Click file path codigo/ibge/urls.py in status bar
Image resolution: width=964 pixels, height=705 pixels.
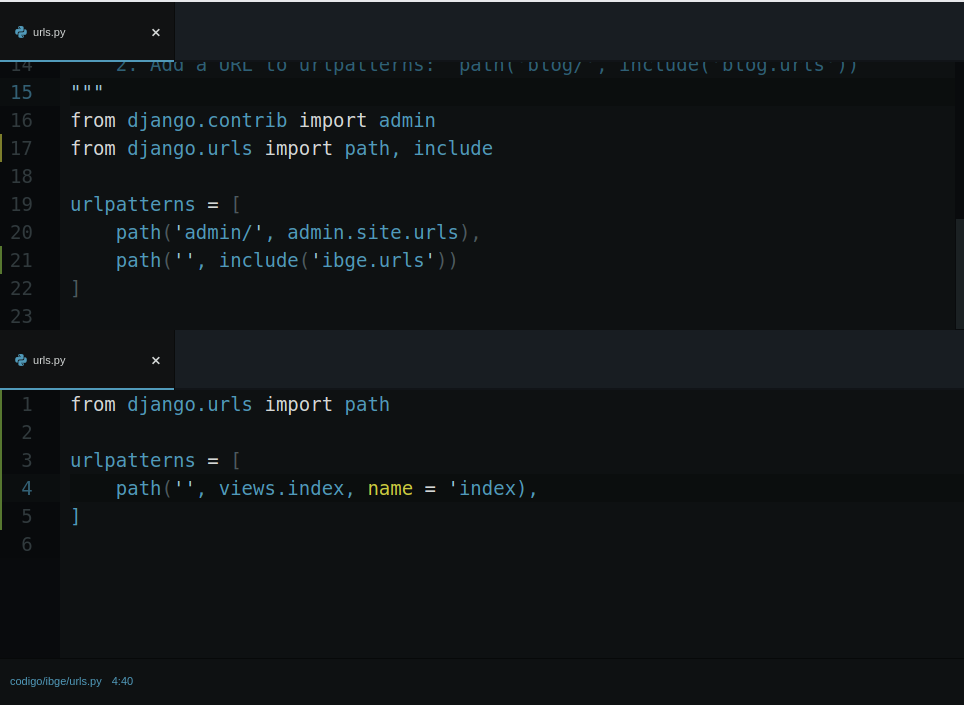56,681
